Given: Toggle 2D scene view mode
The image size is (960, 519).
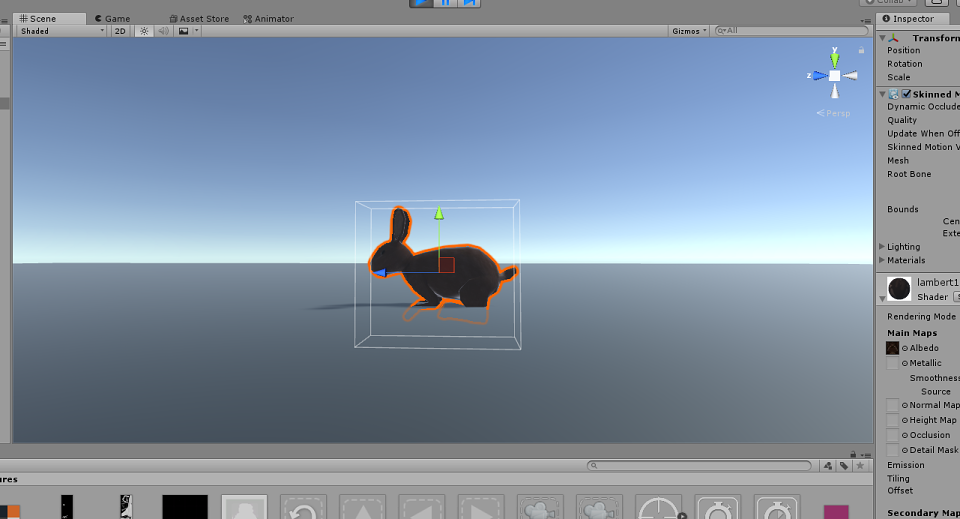Looking at the screenshot, I should tap(120, 31).
